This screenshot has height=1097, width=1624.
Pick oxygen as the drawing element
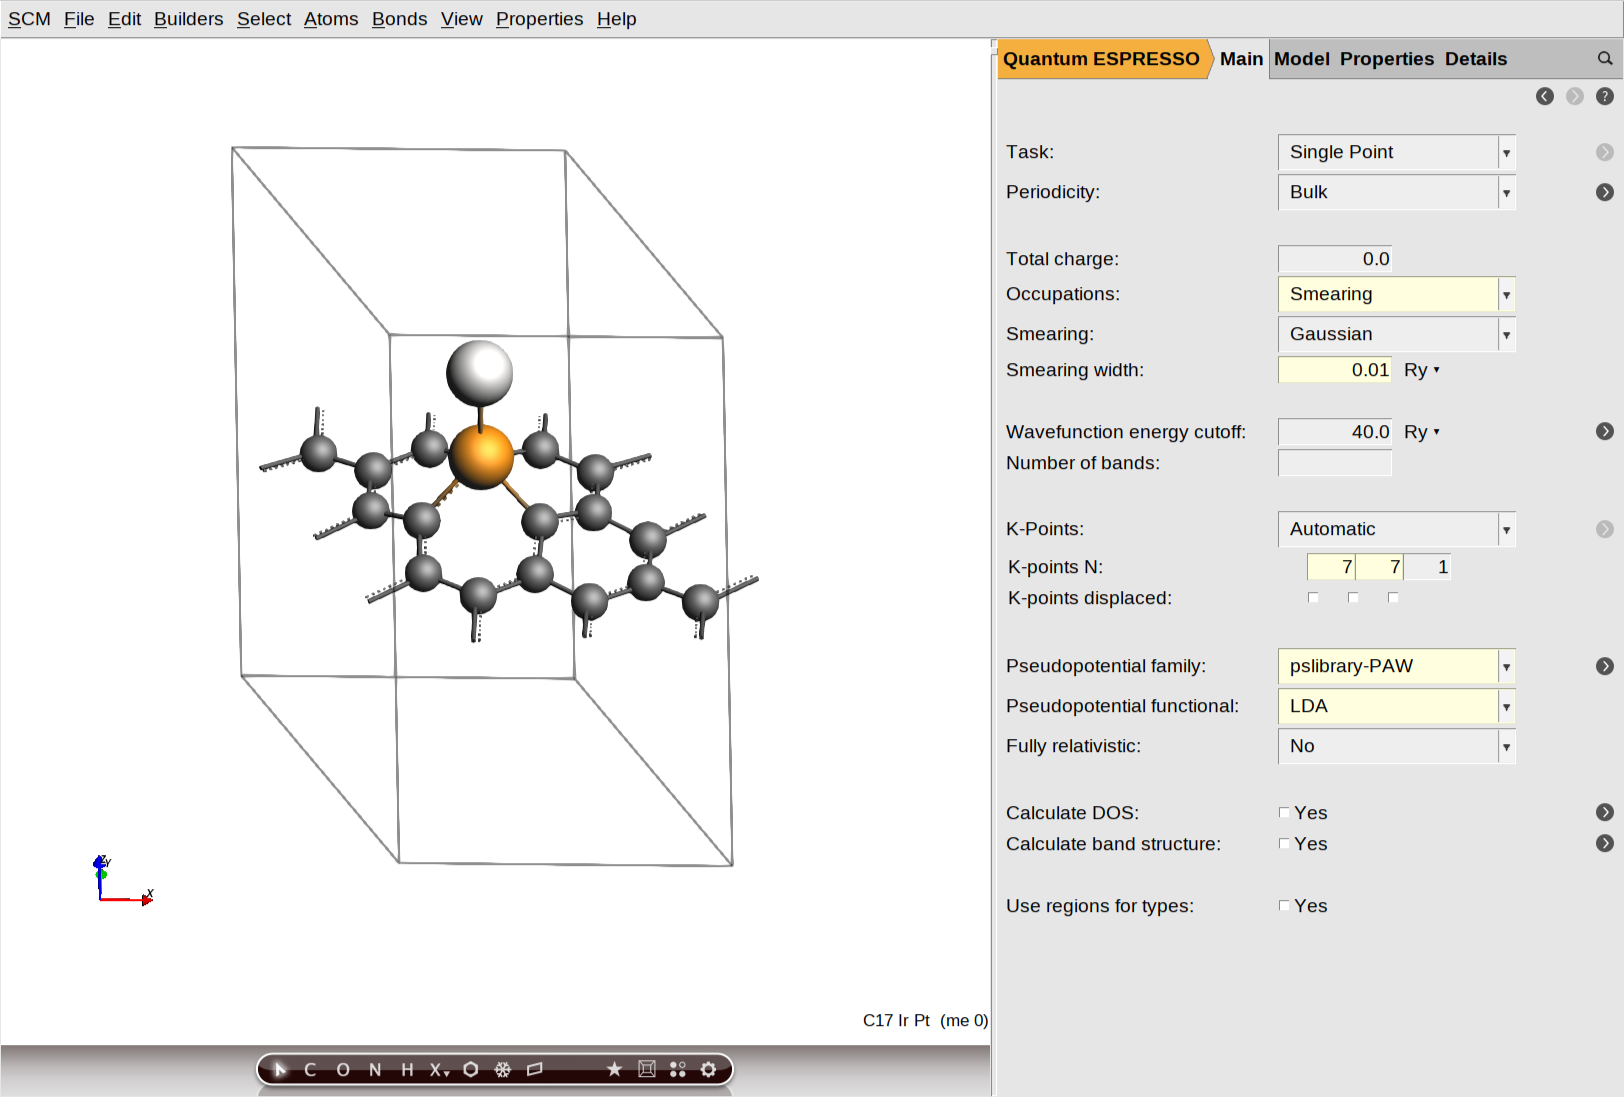point(342,1069)
